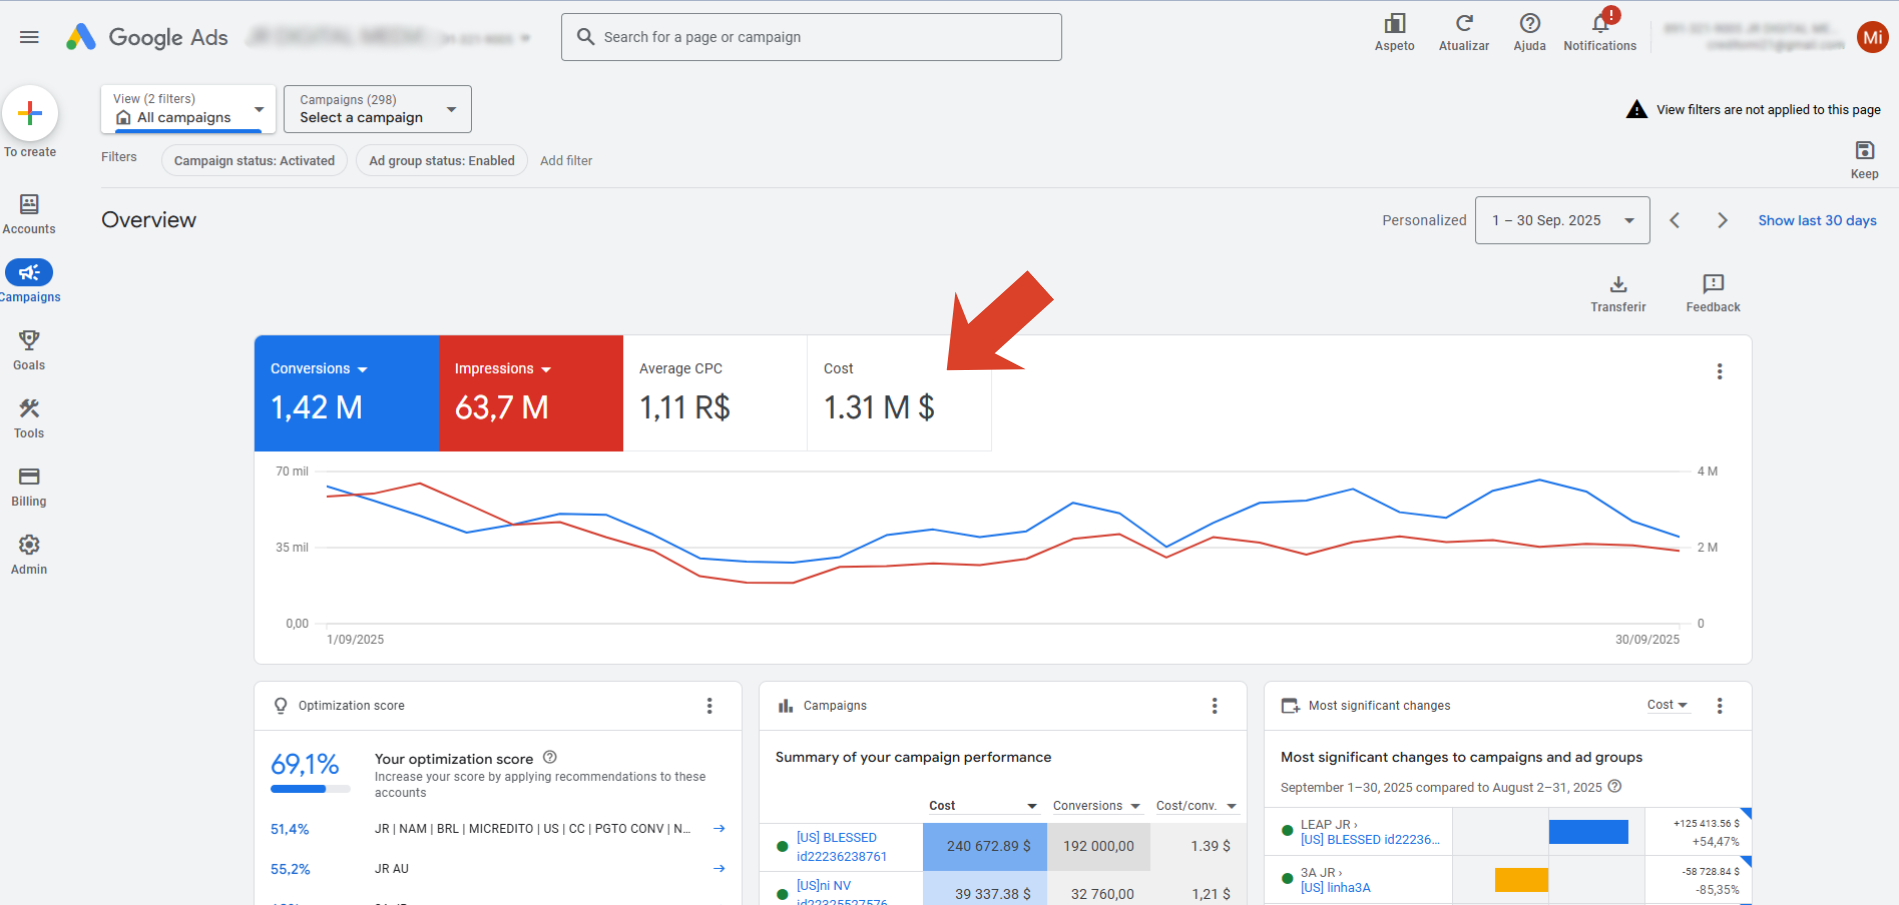Select the Average CPC metric card
The width and height of the screenshot is (1899, 905).
pos(715,393)
